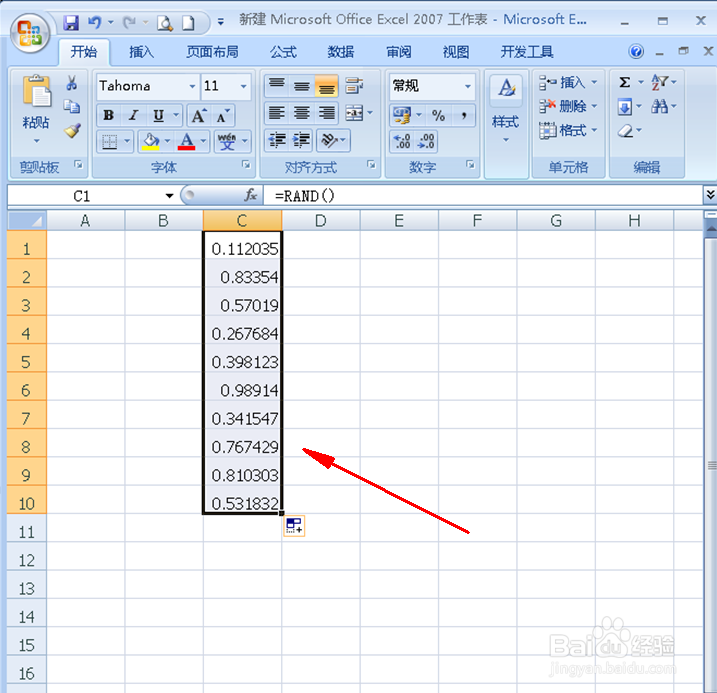Open the font size 11 dropdown

tap(244, 86)
